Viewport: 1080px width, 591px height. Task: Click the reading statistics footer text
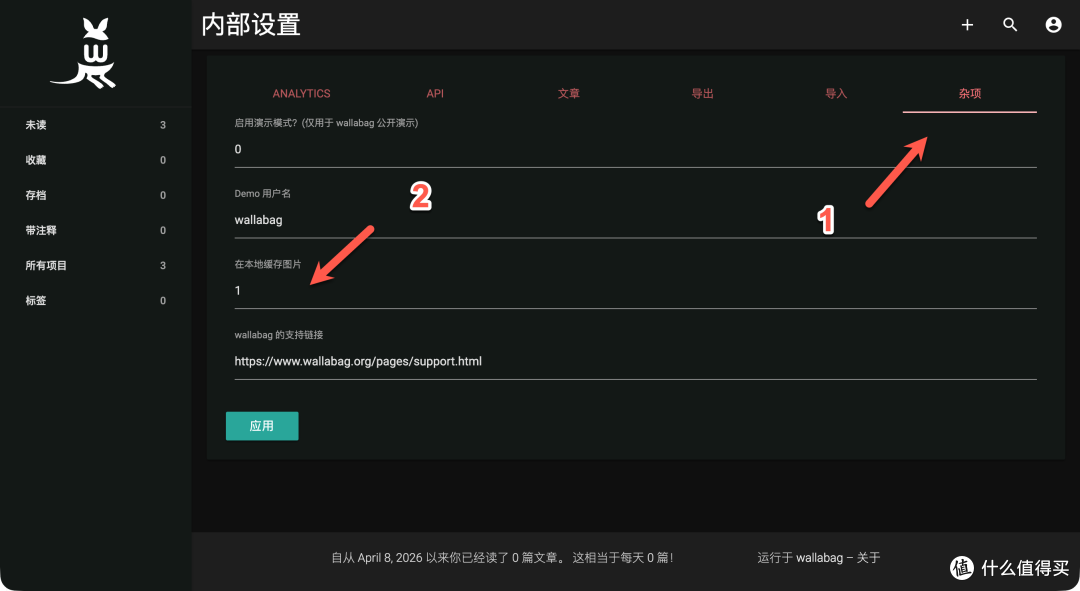(502, 558)
